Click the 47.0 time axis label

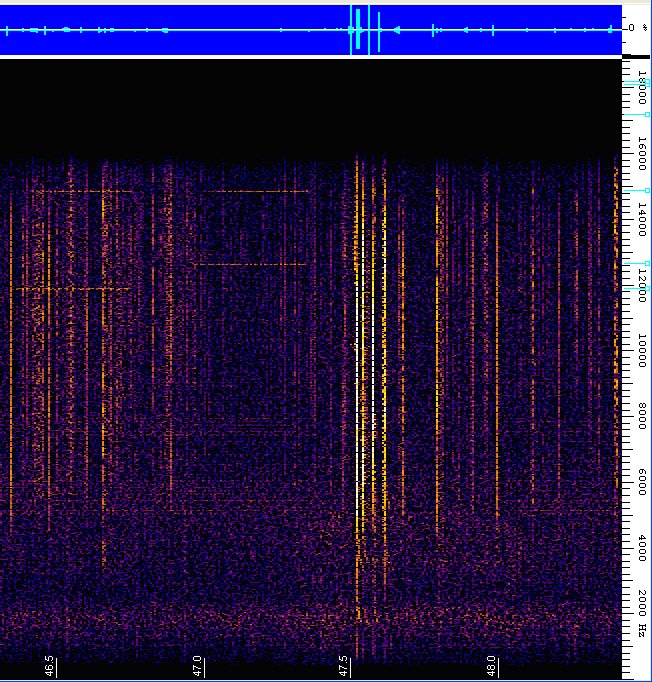point(197,666)
